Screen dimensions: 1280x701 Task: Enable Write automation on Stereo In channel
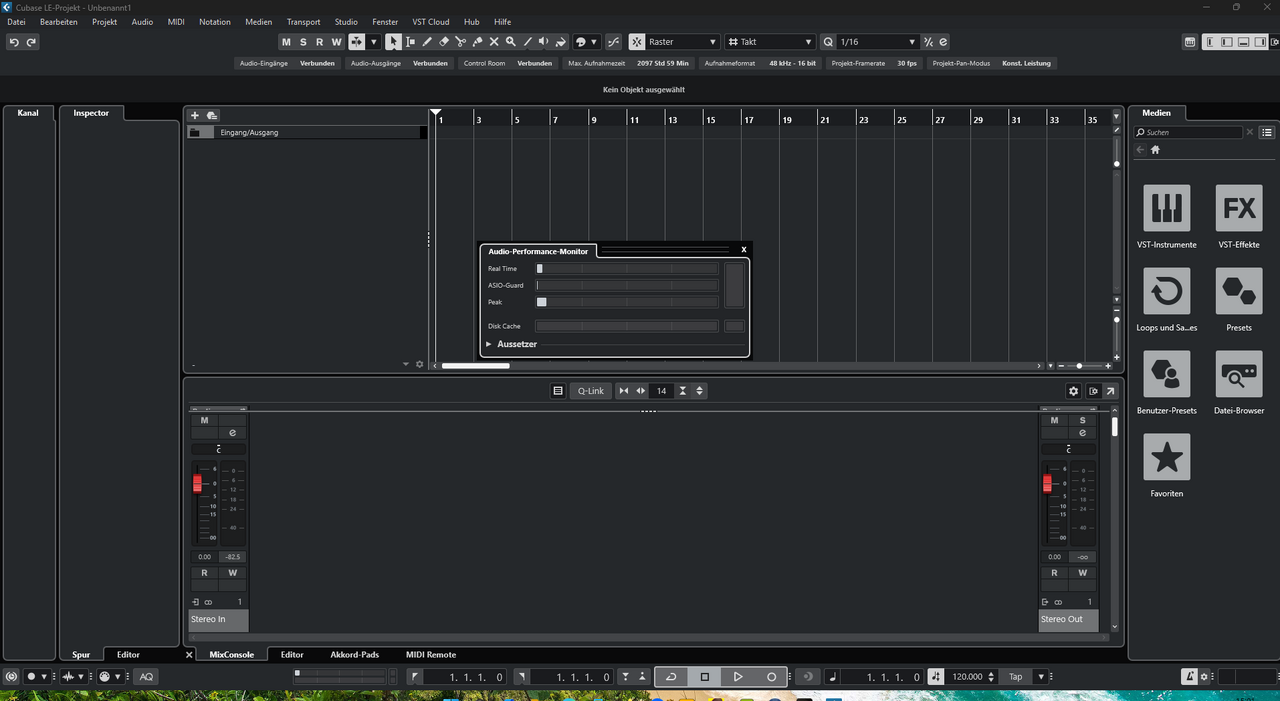233,573
